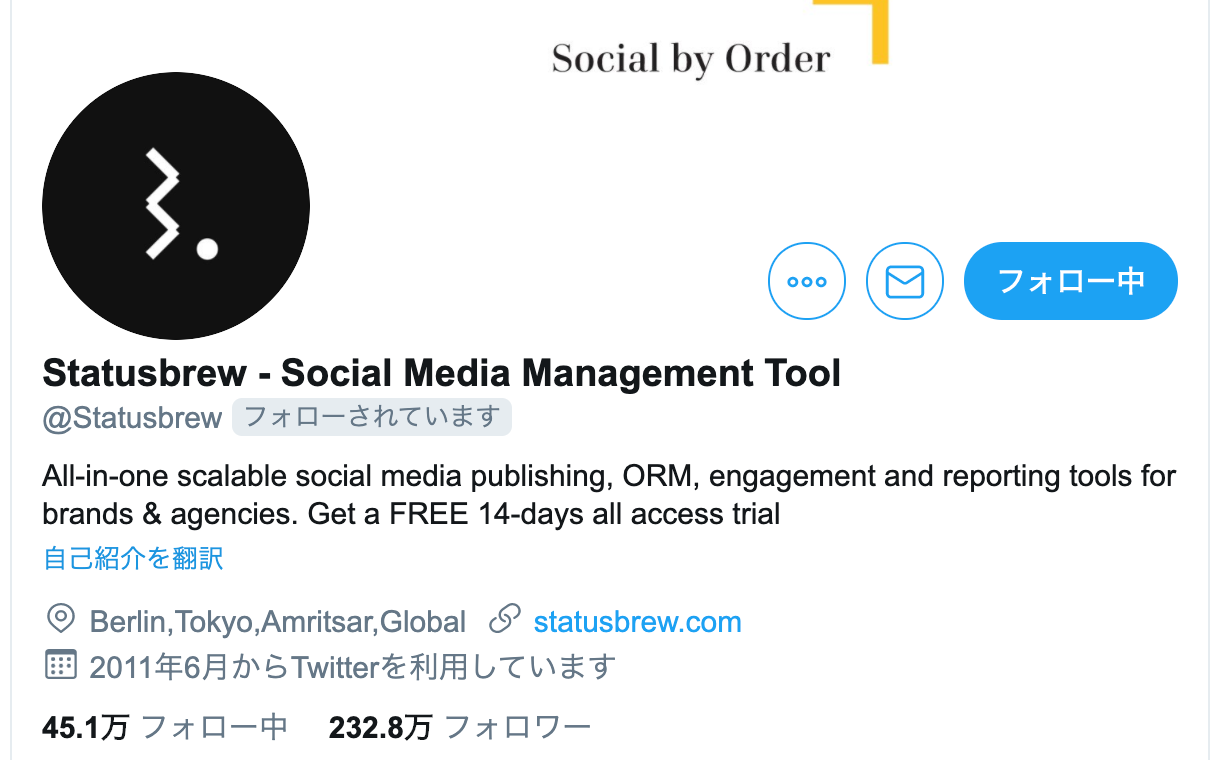Open the statusbrew.com website link
This screenshot has height=760, width=1210.
point(637,622)
